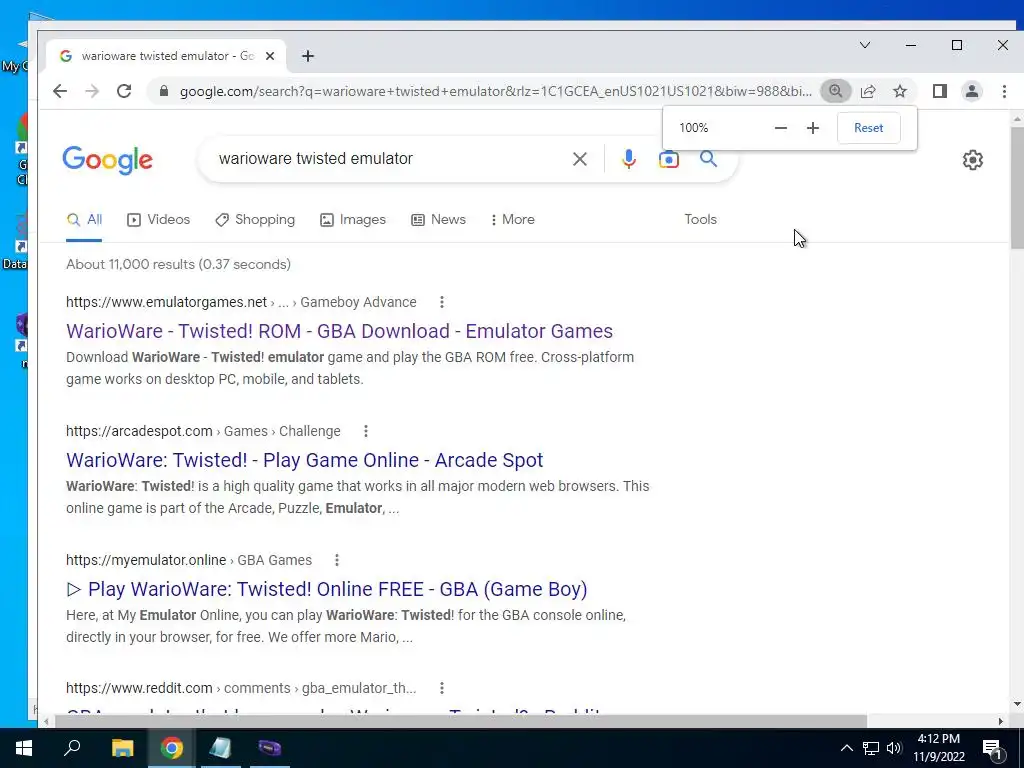Screen dimensions: 1024x768
Task: View site information via lock icon
Action: [164, 91]
